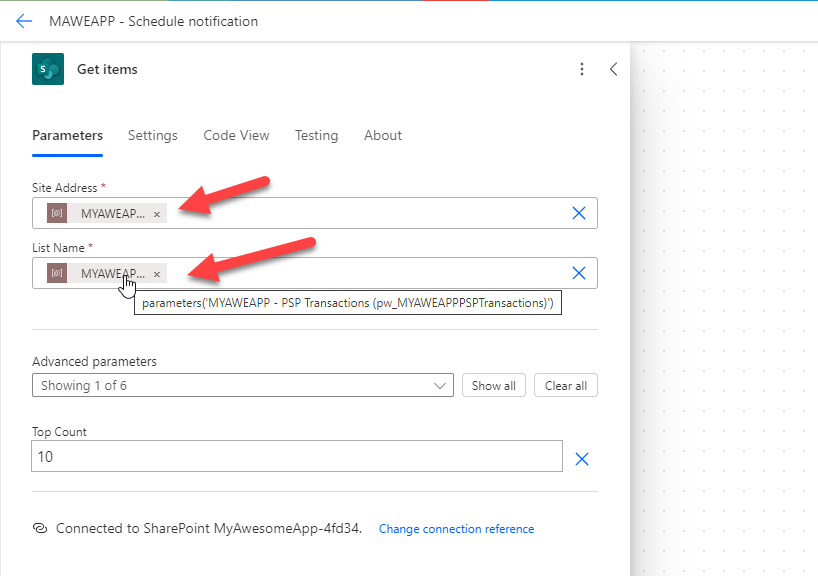Open the Settings tab
This screenshot has width=818, height=576.
(x=153, y=136)
